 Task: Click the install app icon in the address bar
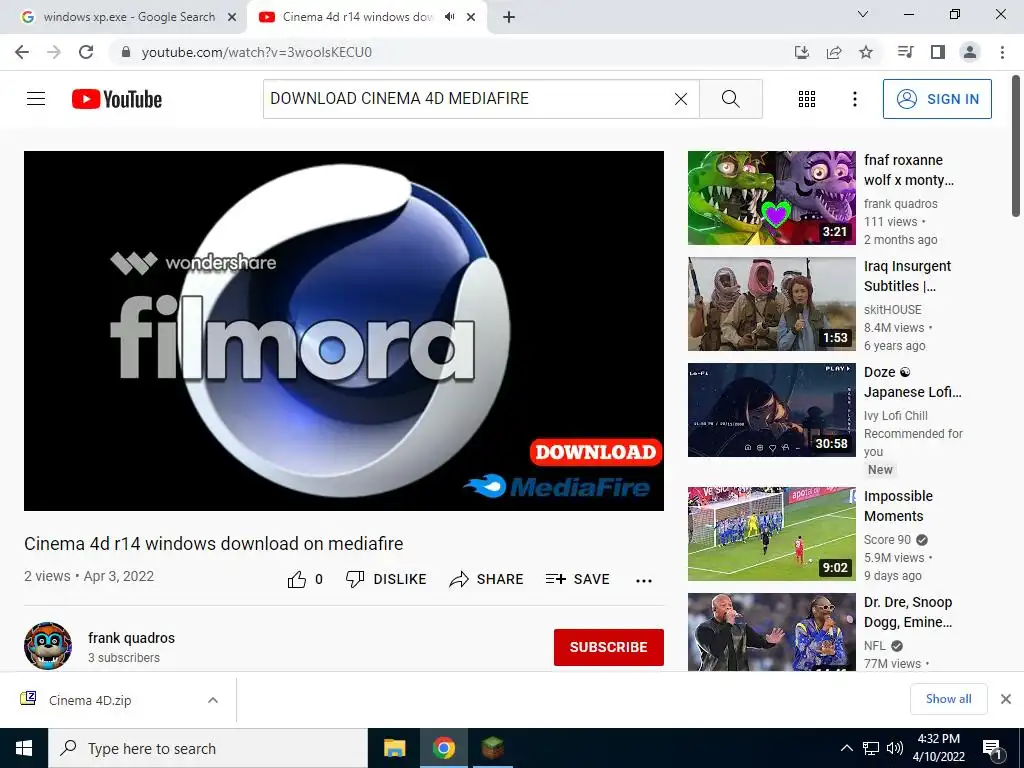(x=802, y=52)
